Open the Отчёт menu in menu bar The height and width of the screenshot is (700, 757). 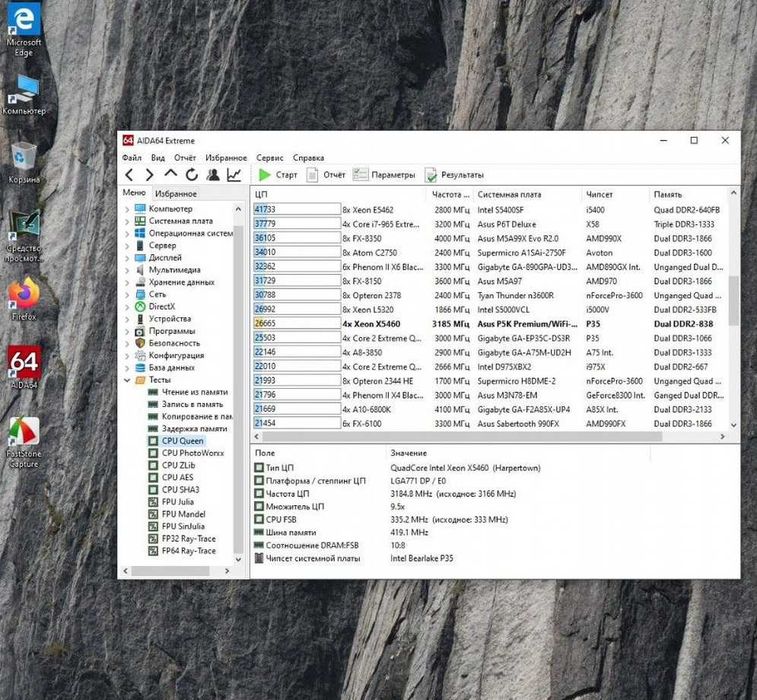[185, 158]
